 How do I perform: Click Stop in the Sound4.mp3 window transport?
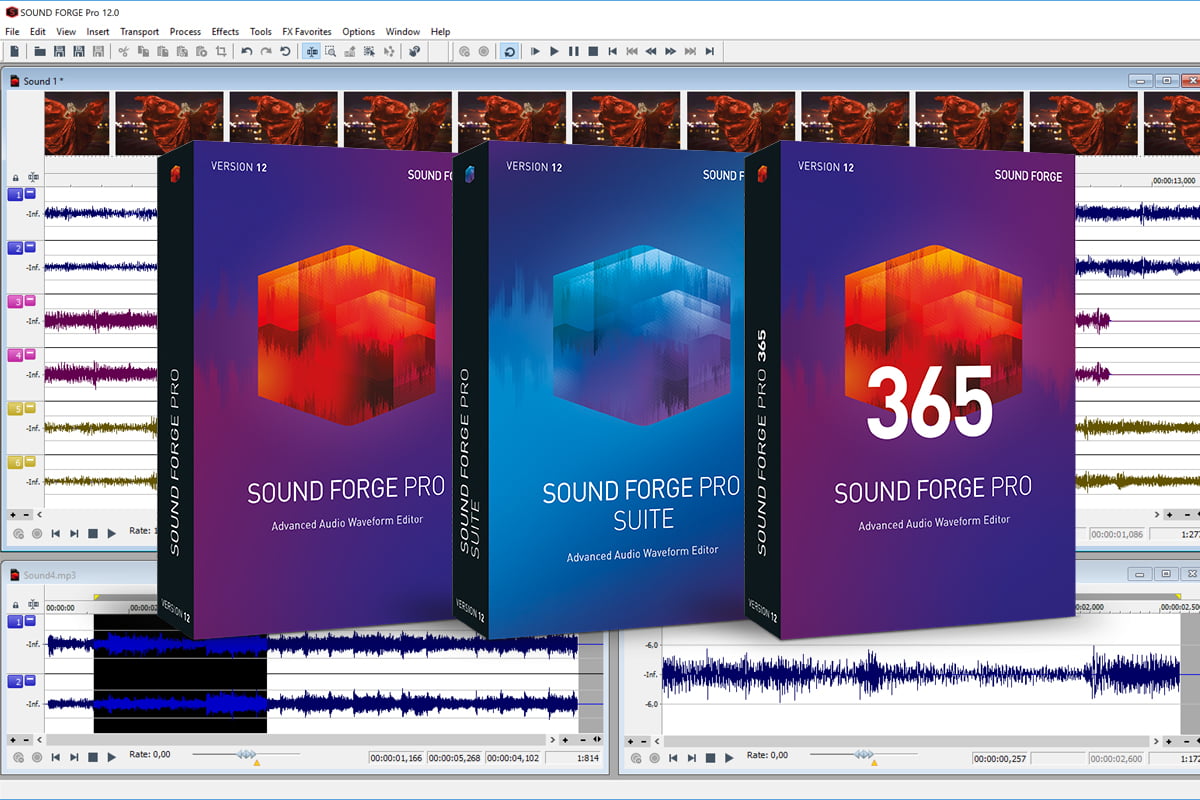click(93, 757)
